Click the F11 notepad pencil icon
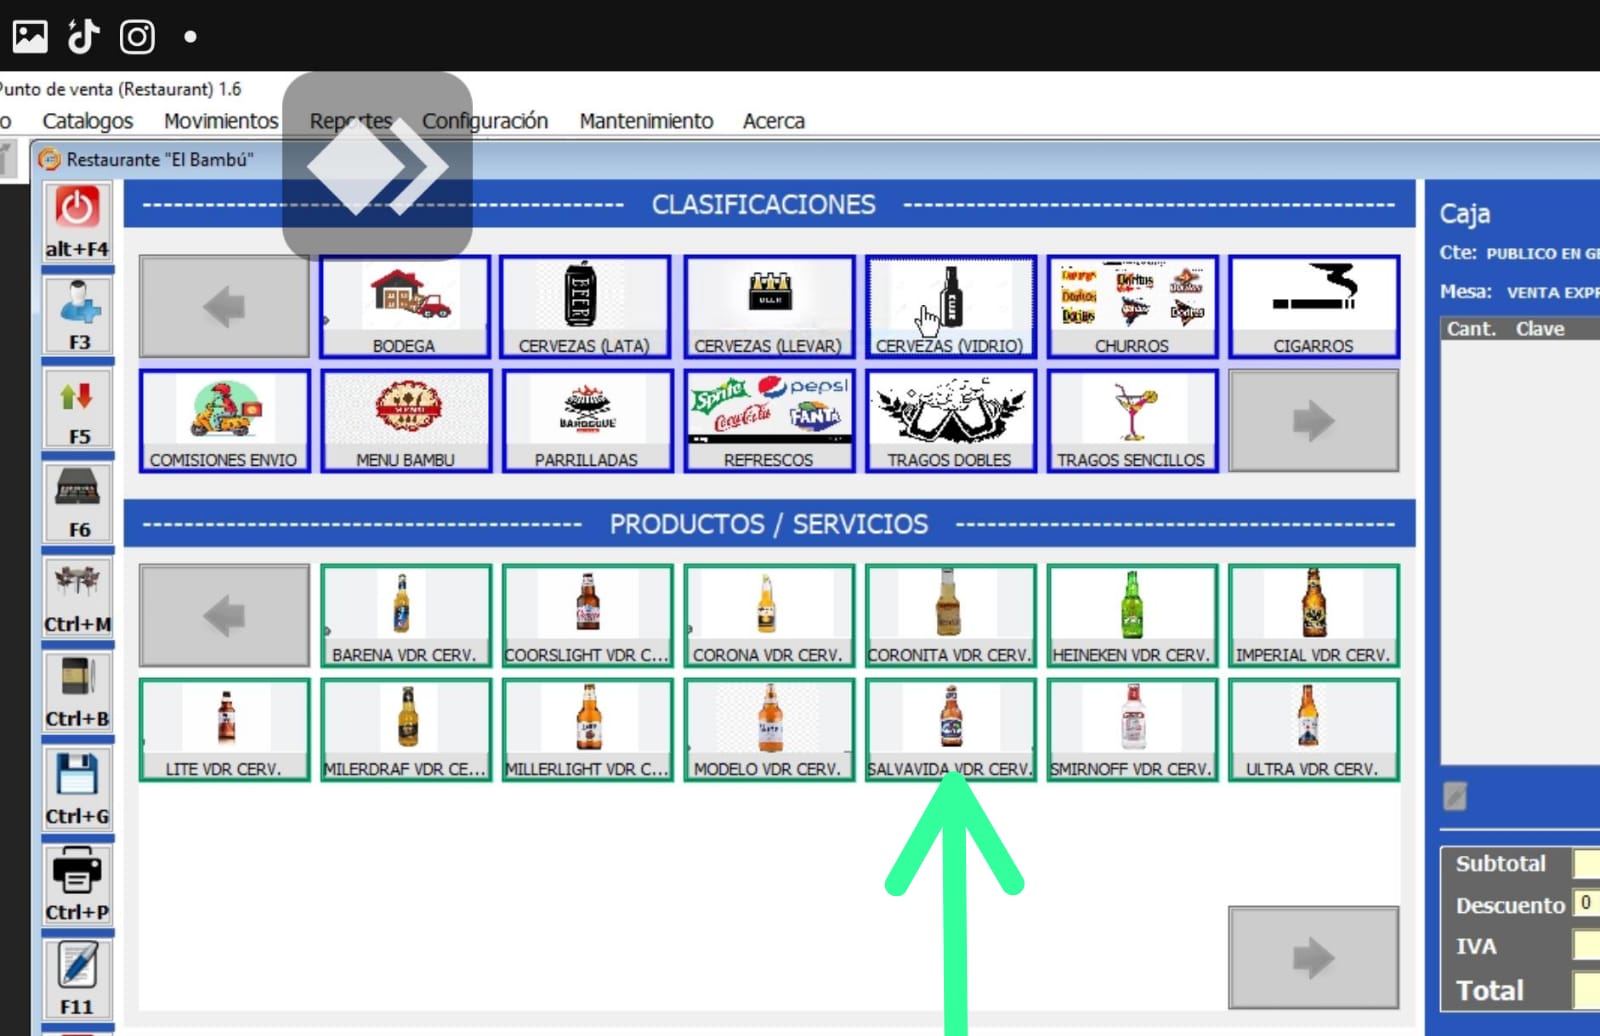The height and width of the screenshot is (1036, 1600). pyautogui.click(x=77, y=978)
